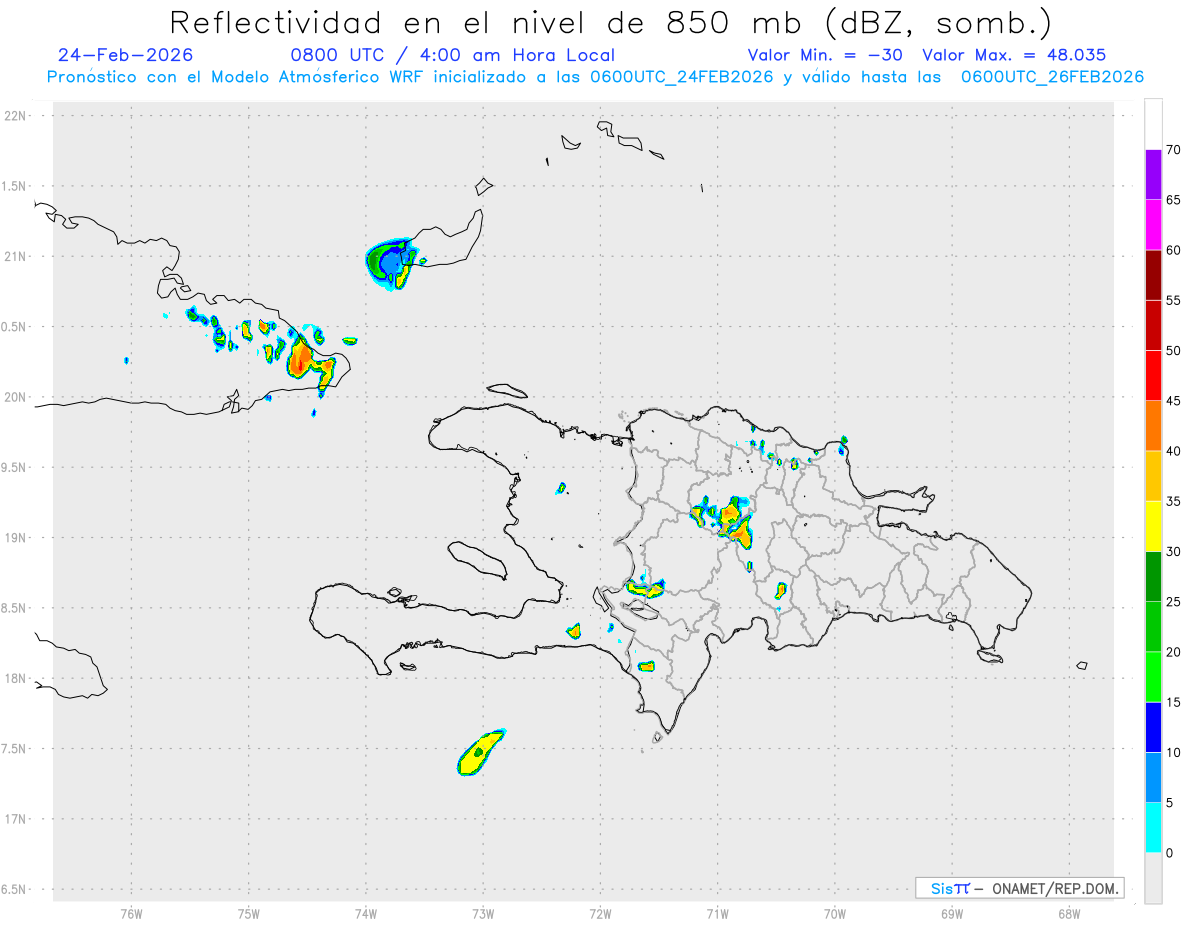Click the magenta 60–65 dBZ color band
Viewport: 1200px width, 927px height.
[x=1153, y=225]
